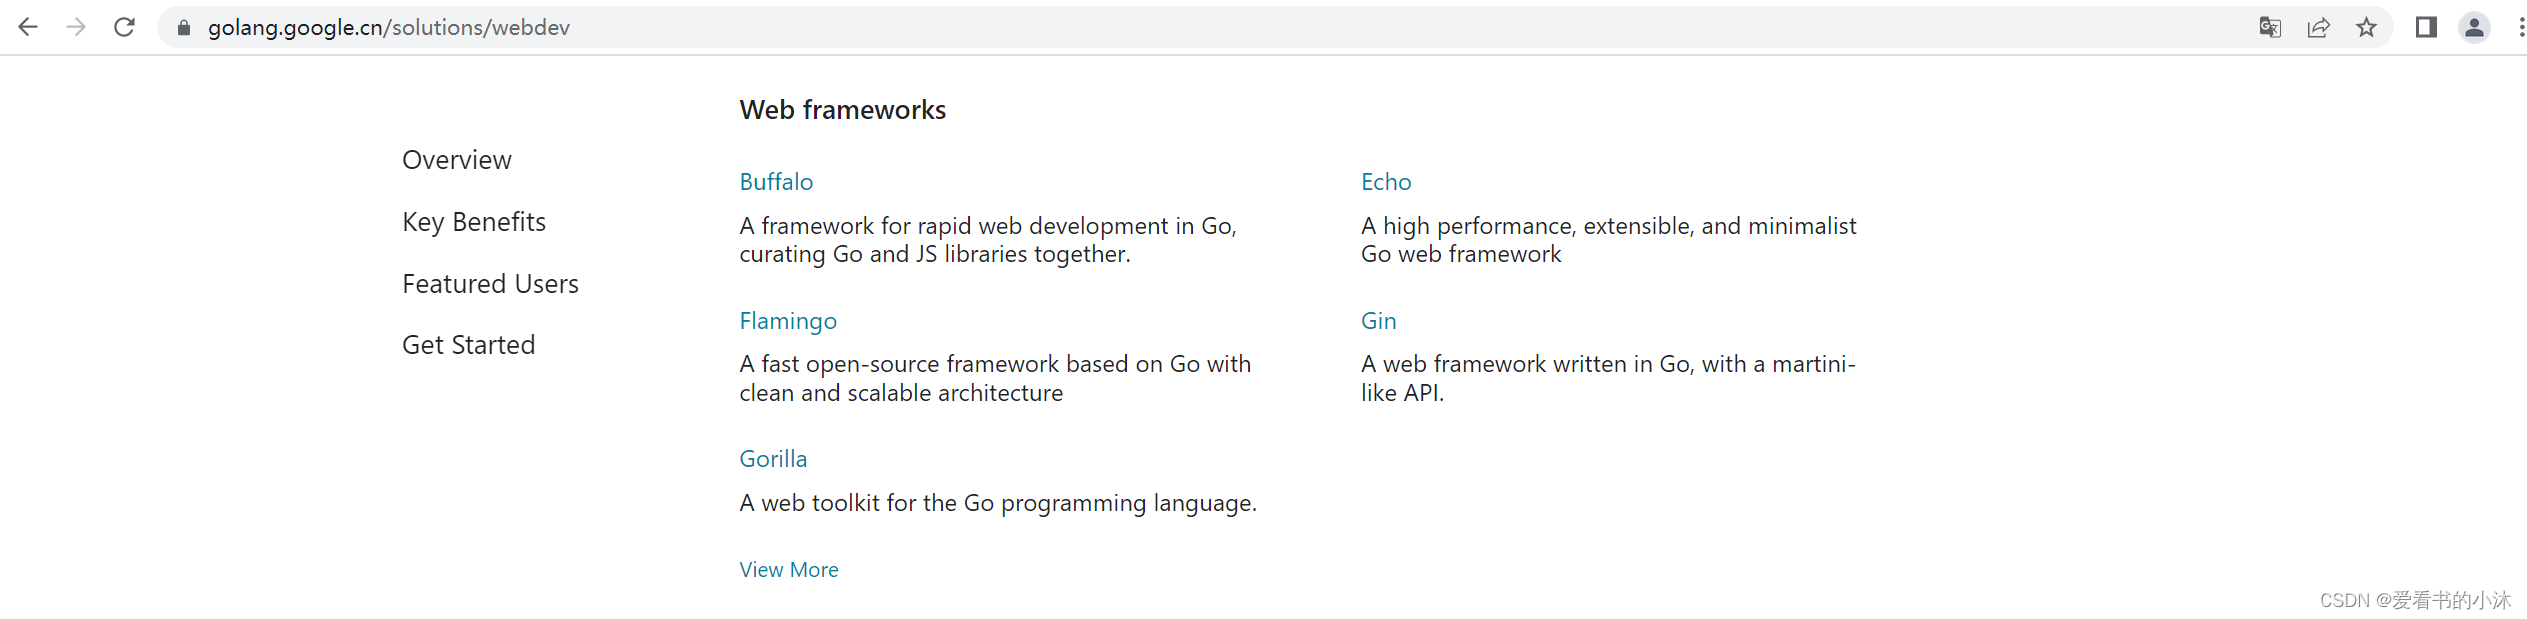Navigate to Get Started section
This screenshot has height=619, width=2527.
point(468,345)
